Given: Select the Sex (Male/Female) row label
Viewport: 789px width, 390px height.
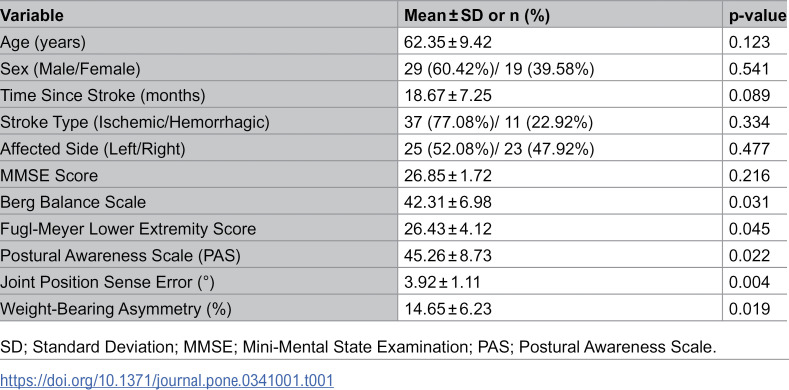Looking at the screenshot, I should pyautogui.click(x=70, y=69).
